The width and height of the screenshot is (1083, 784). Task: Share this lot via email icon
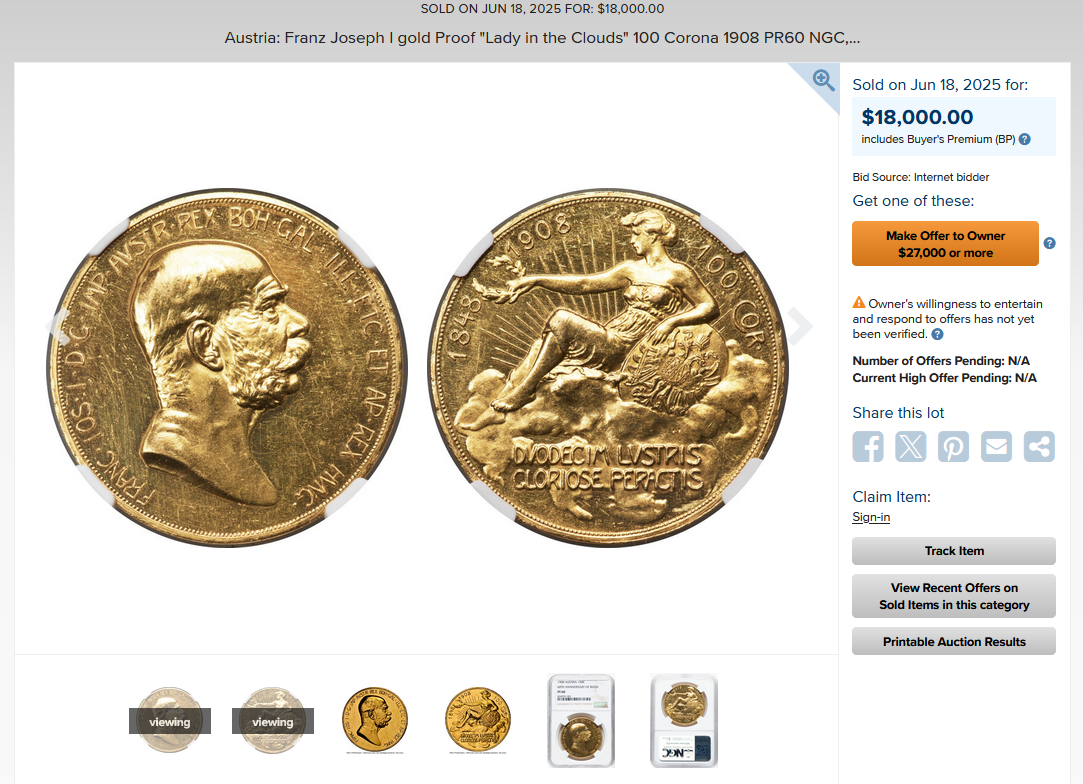996,446
